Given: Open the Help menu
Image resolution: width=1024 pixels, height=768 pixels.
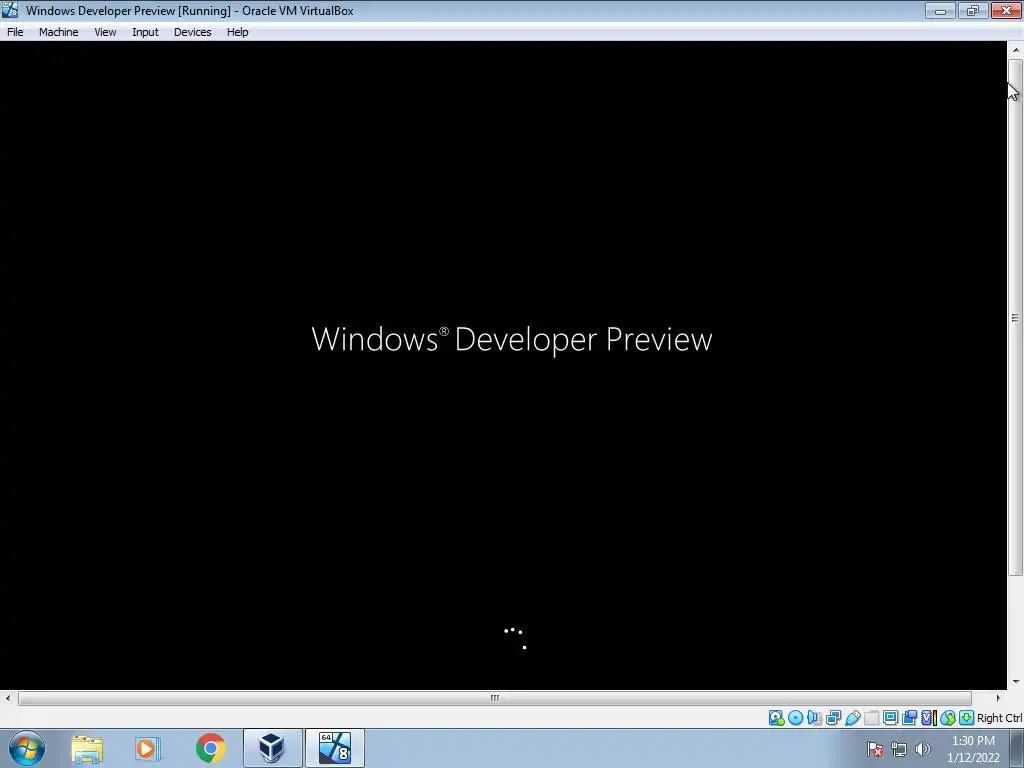Looking at the screenshot, I should 237,32.
